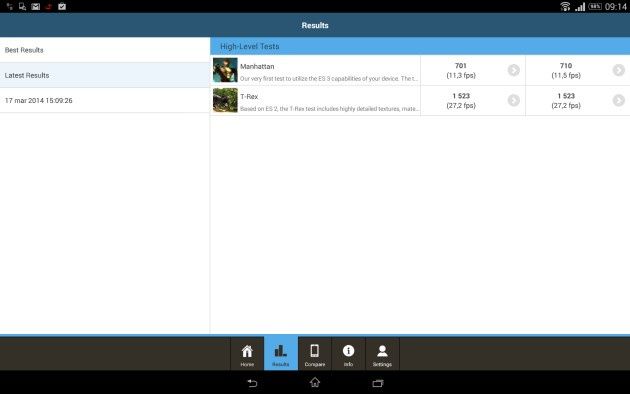This screenshot has width=630, height=394.
Task: Click the signal strength icon
Action: [580, 6]
